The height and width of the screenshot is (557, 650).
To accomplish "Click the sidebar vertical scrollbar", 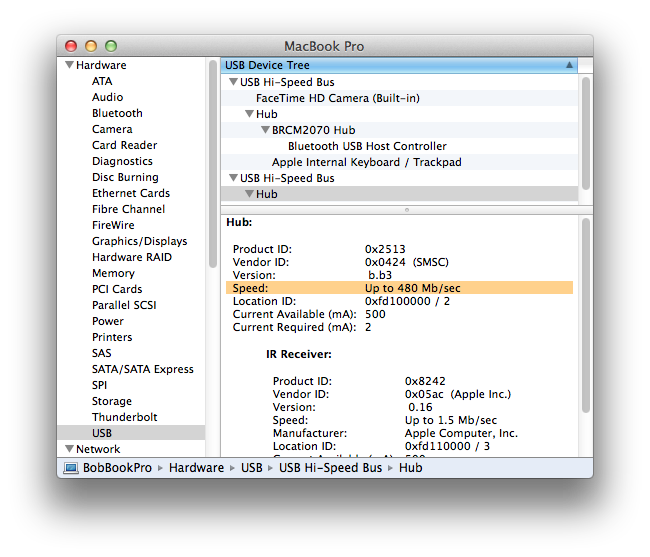I will [213, 164].
